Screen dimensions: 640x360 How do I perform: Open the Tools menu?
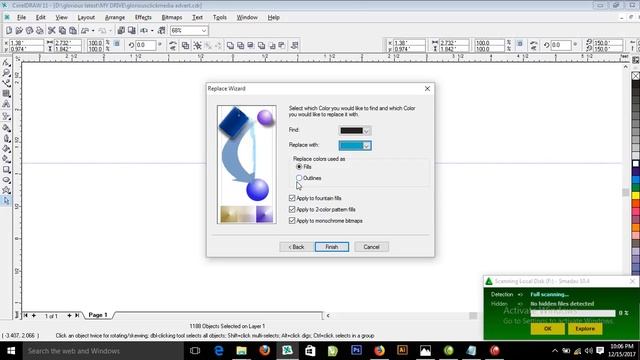tap(220, 18)
